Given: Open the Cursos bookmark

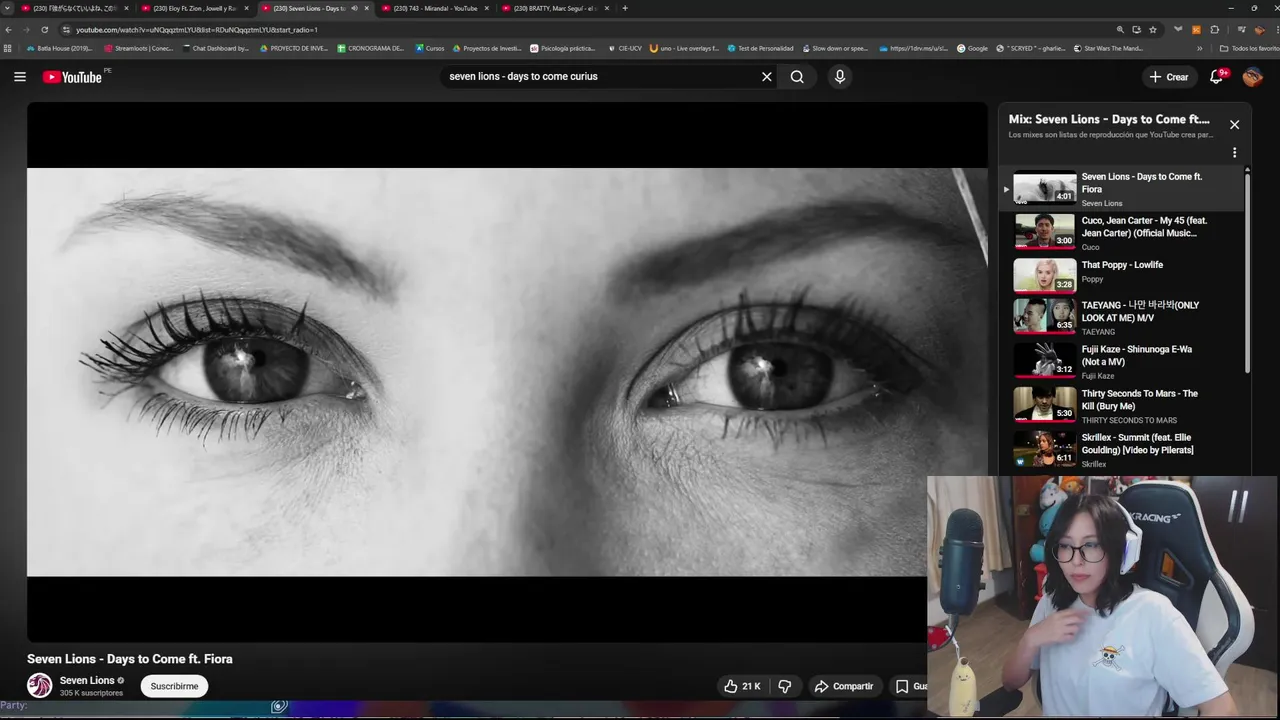Looking at the screenshot, I should coord(429,48).
